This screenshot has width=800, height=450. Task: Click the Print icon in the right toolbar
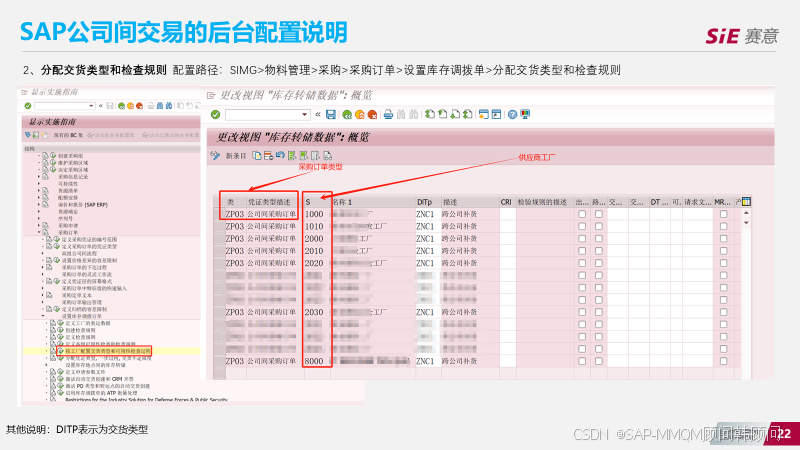388,115
